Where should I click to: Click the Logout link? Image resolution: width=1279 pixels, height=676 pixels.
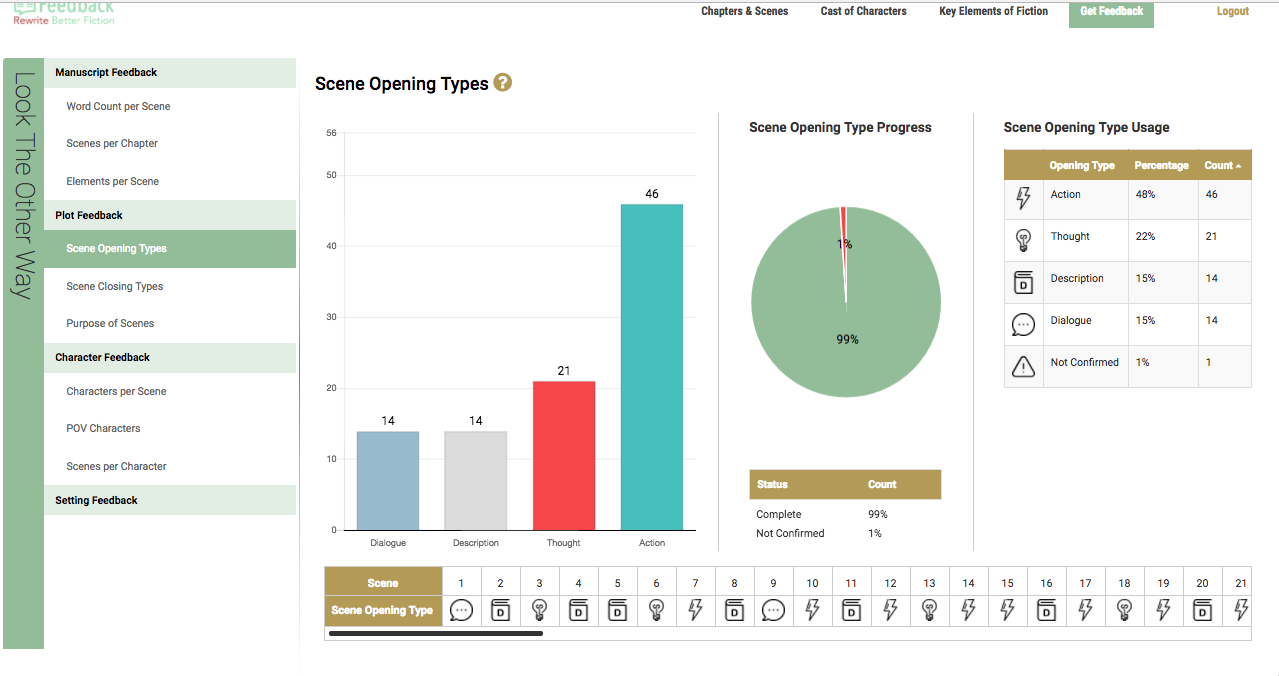1232,11
